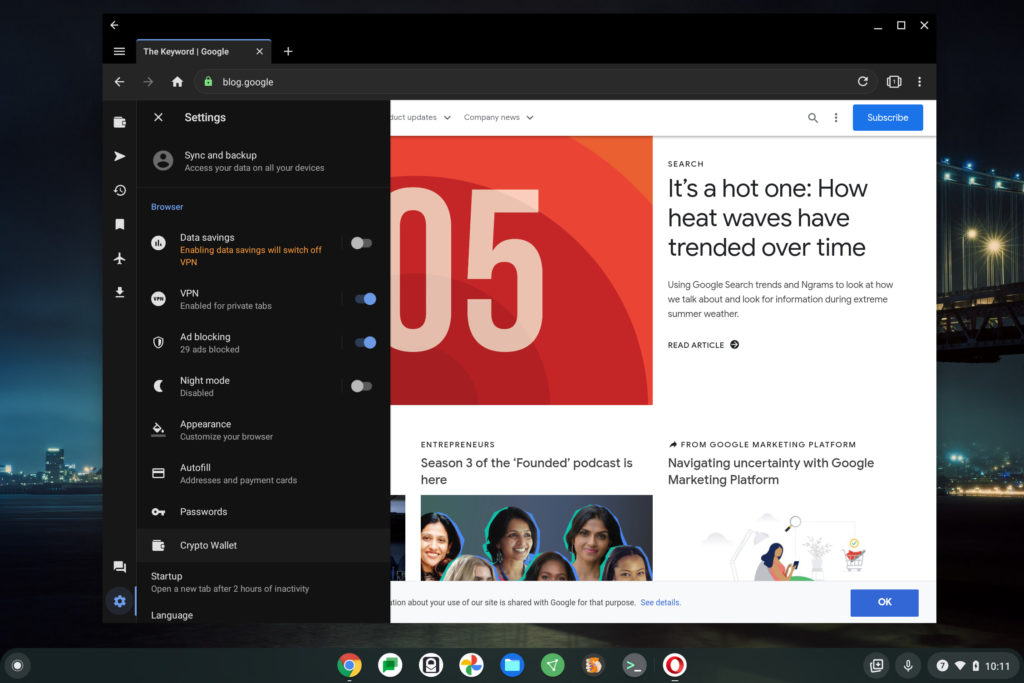
Task: Close the Settings panel
Action: pos(158,118)
